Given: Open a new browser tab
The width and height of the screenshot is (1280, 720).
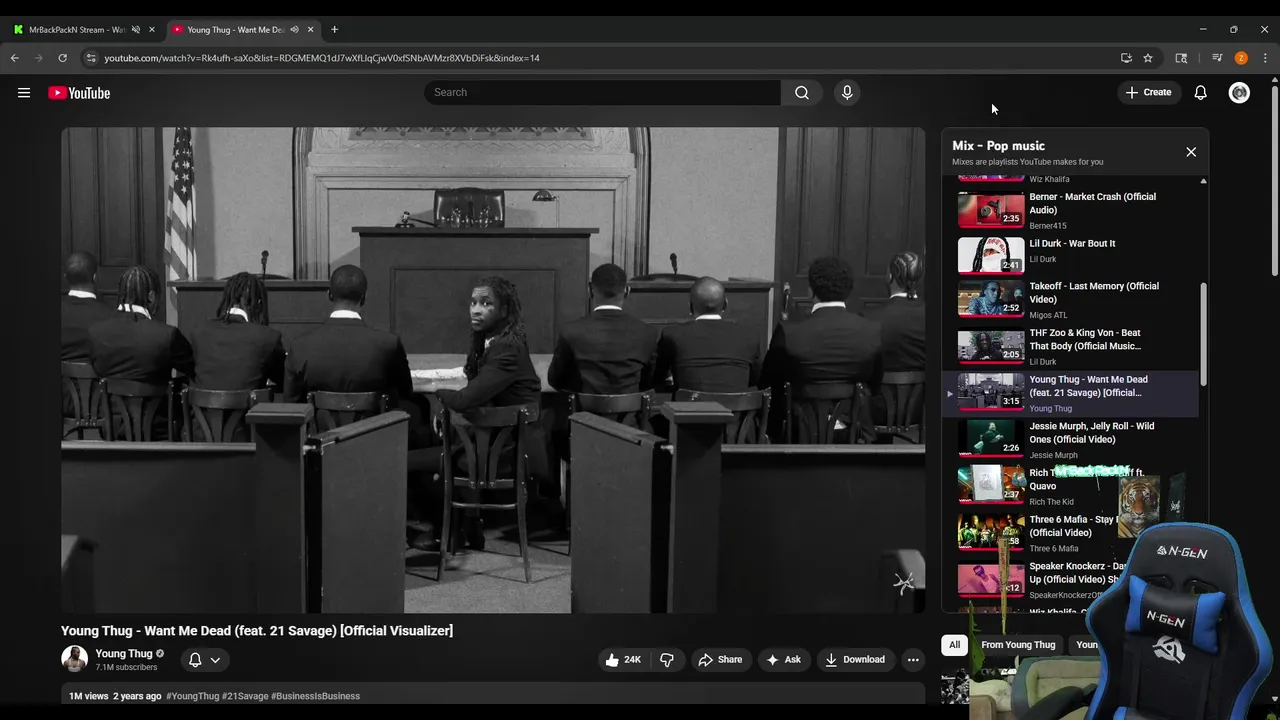Looking at the screenshot, I should tap(334, 30).
